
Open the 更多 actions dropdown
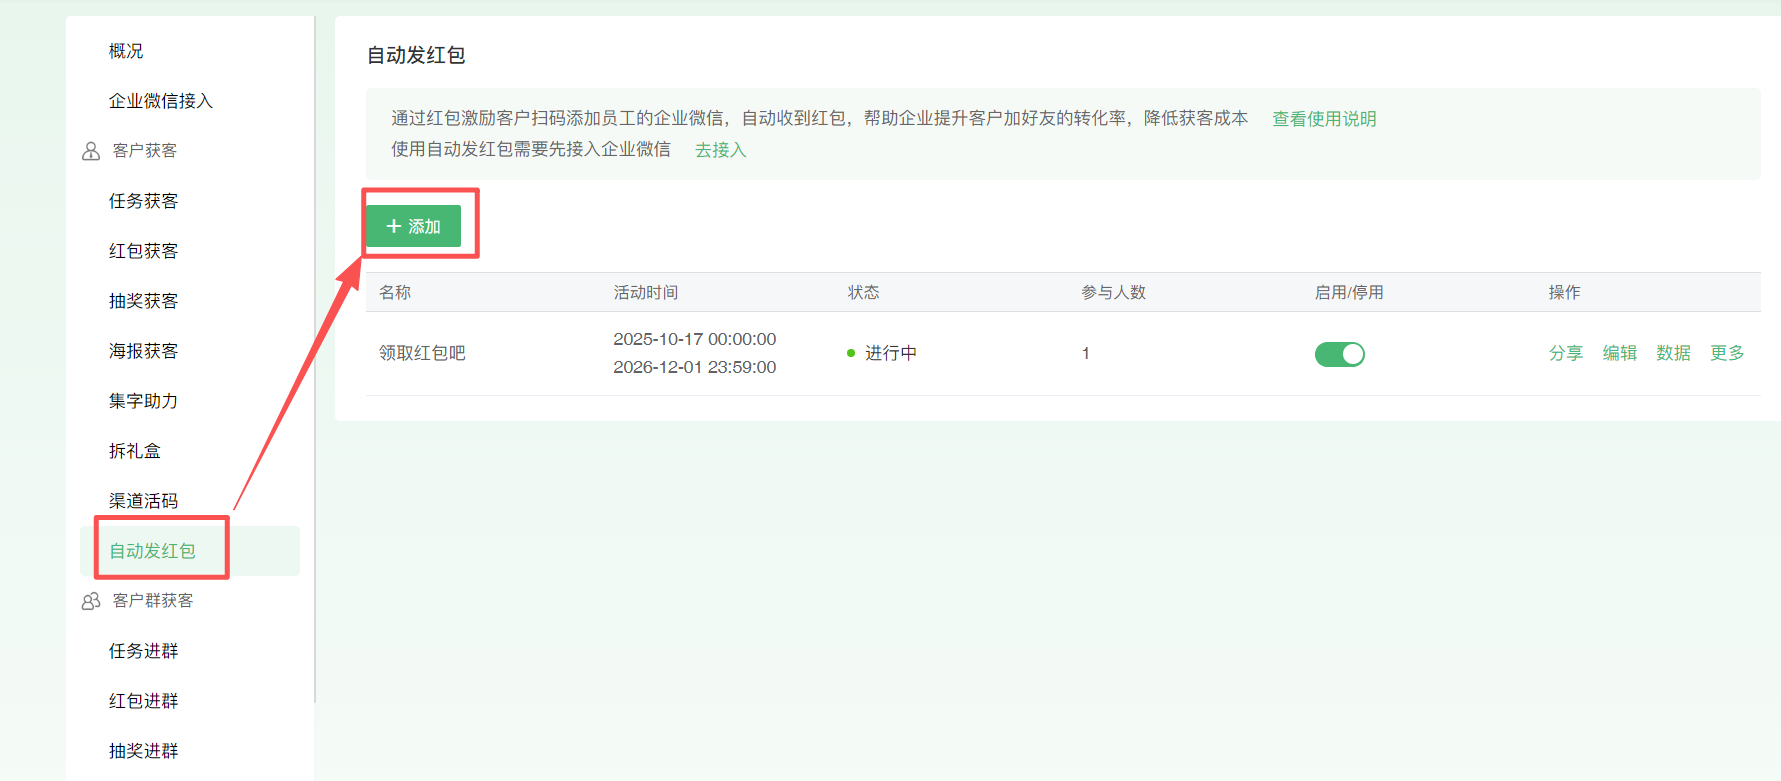[1726, 353]
